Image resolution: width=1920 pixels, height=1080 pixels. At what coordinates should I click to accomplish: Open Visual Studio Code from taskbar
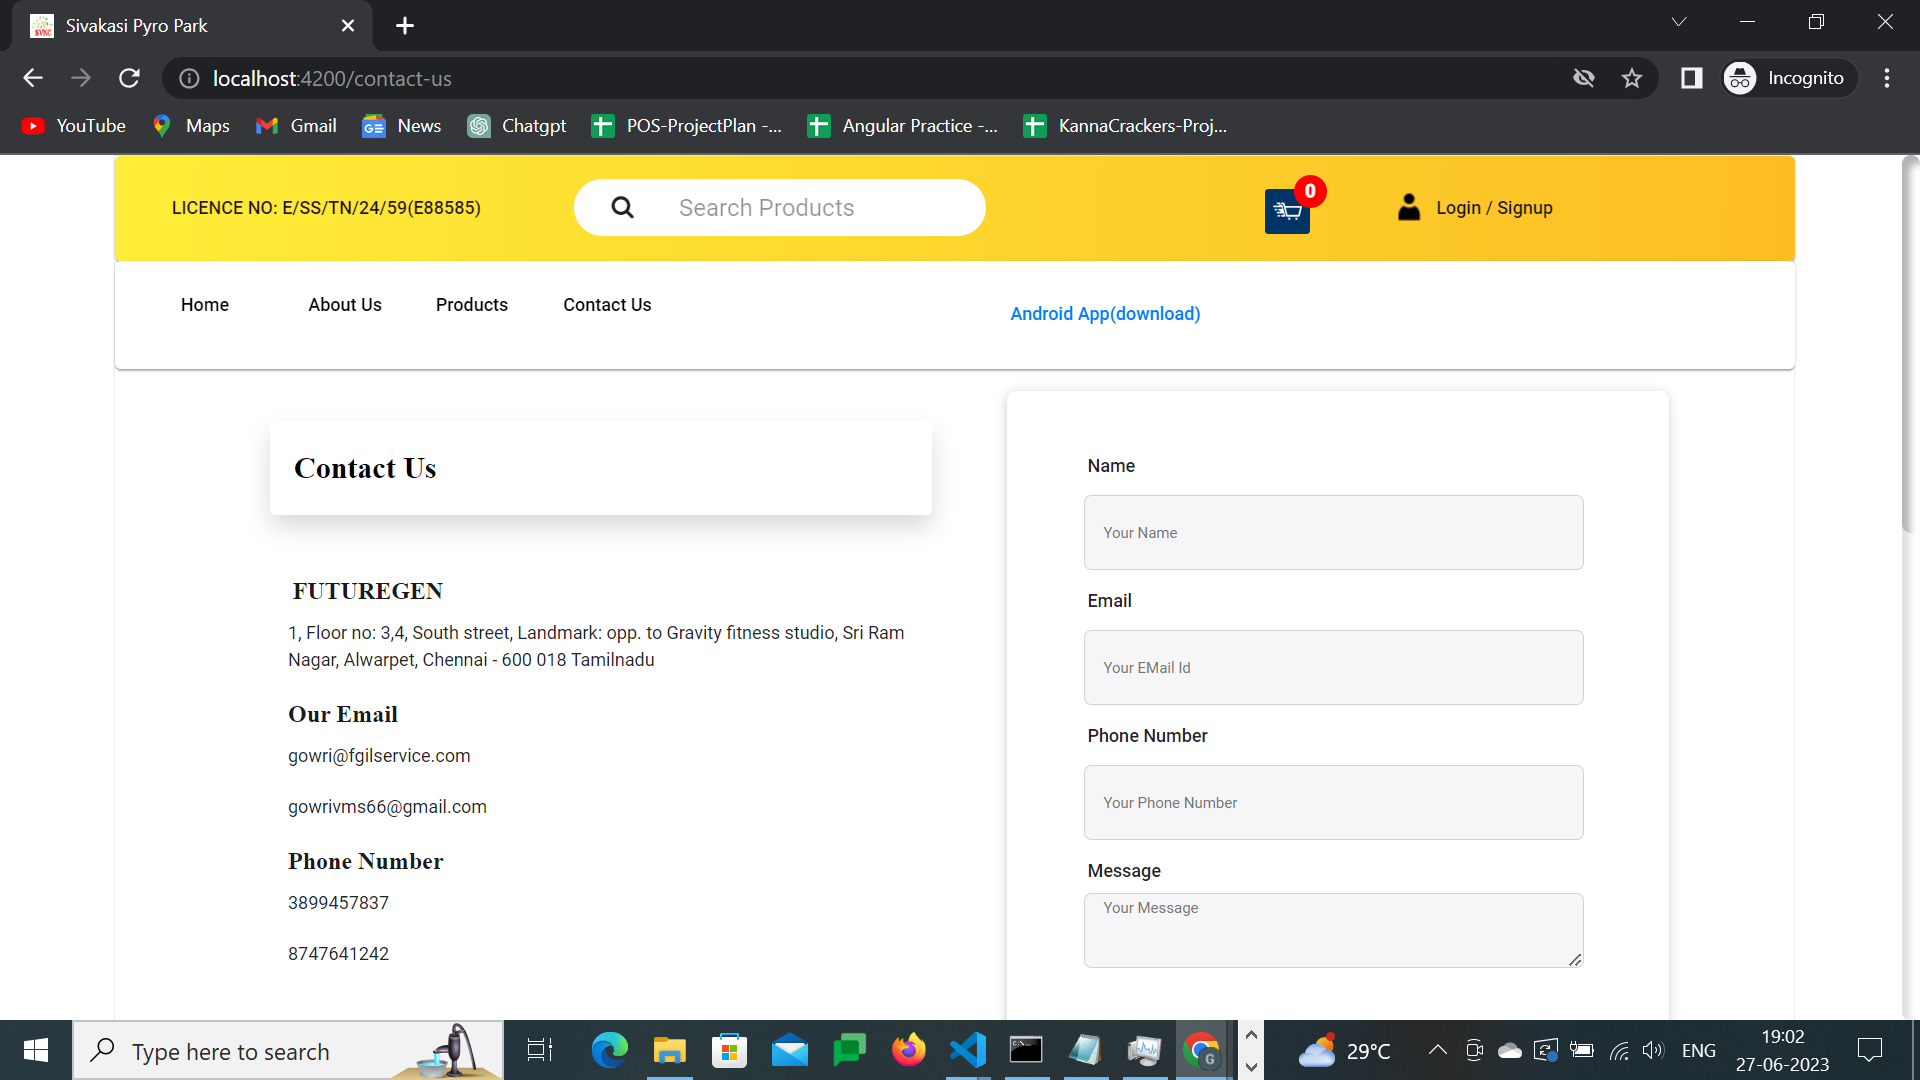[968, 1050]
